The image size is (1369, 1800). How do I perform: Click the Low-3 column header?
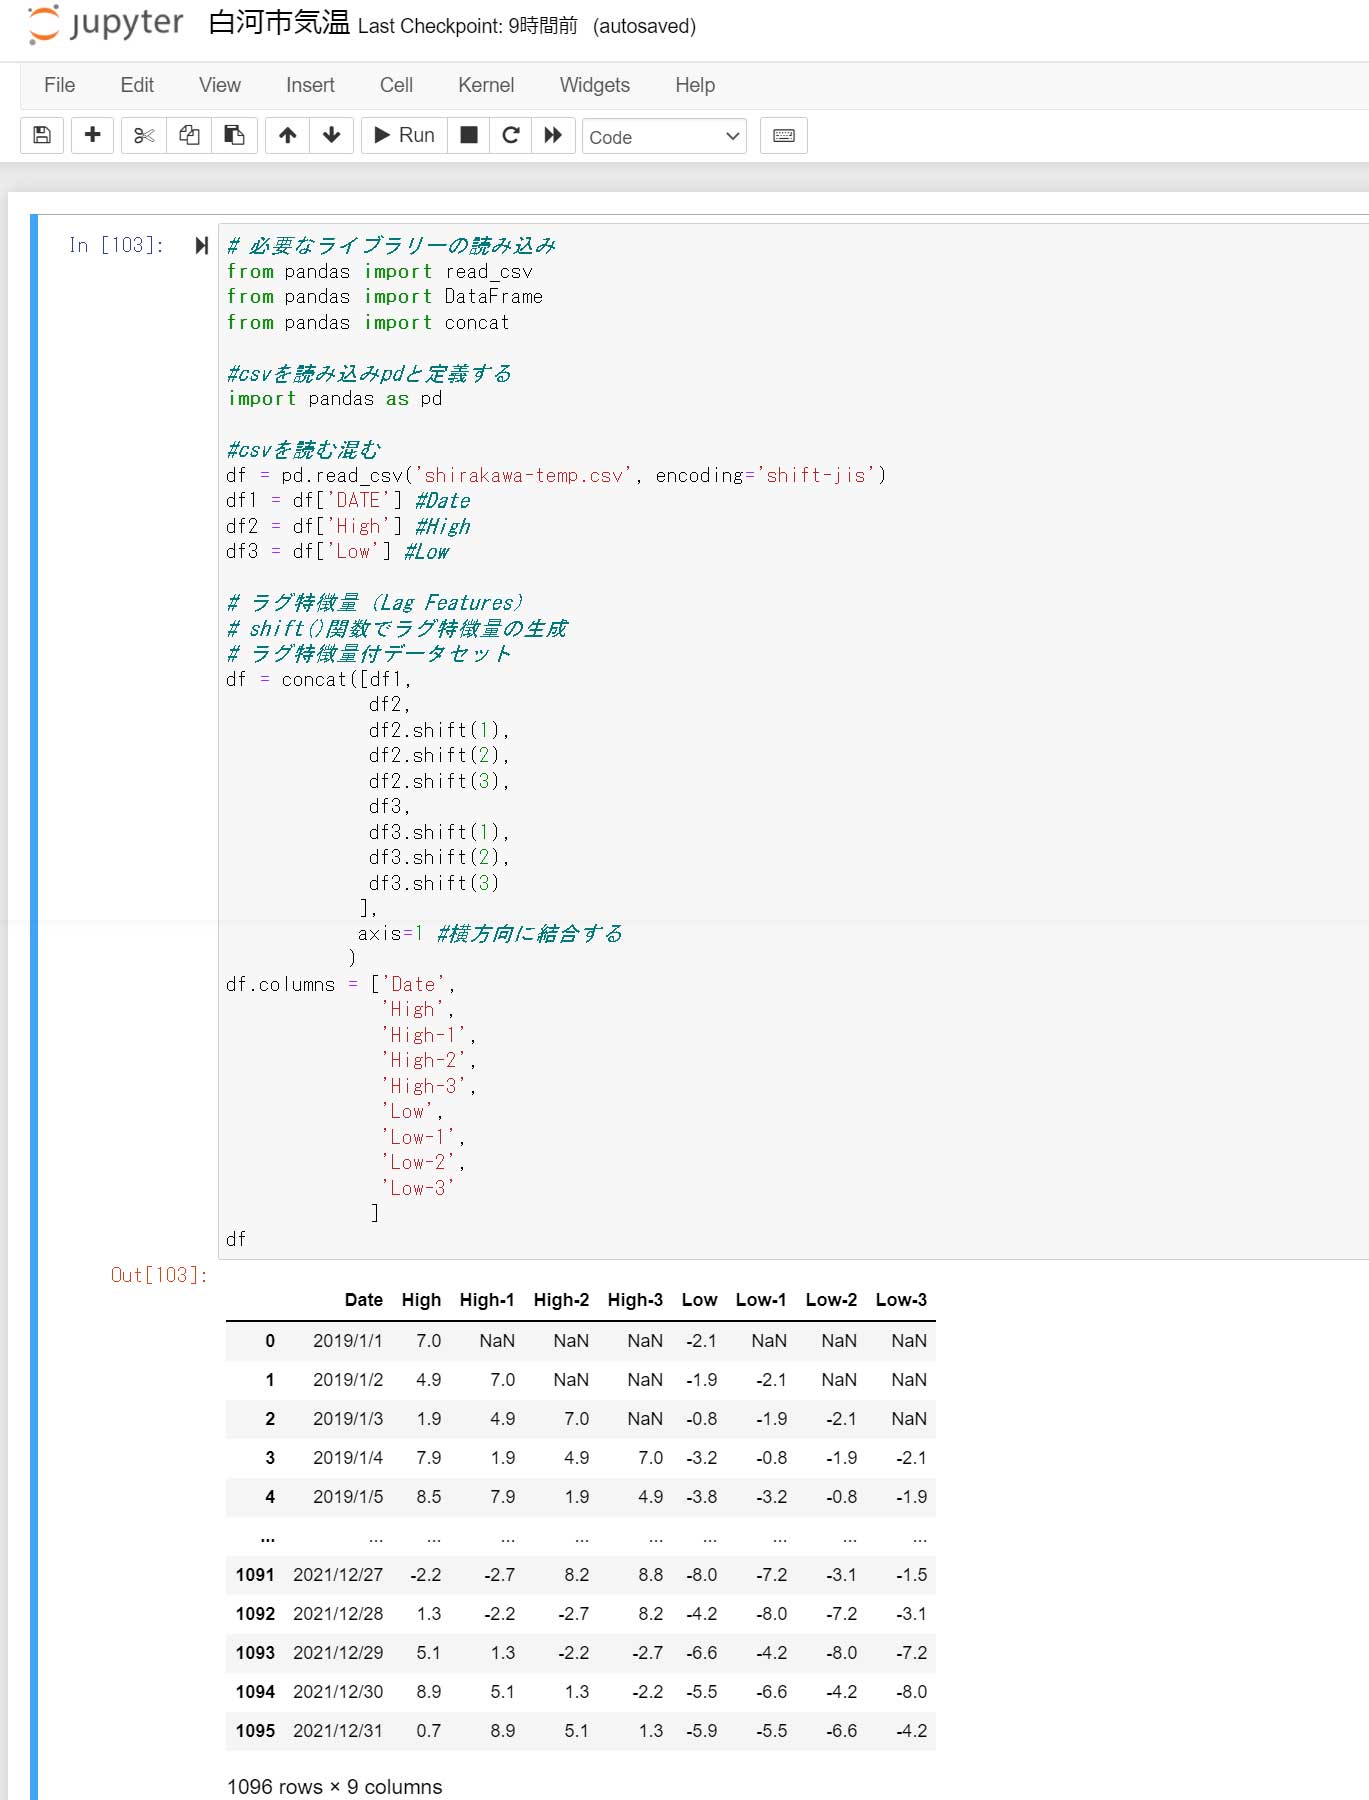901,1300
